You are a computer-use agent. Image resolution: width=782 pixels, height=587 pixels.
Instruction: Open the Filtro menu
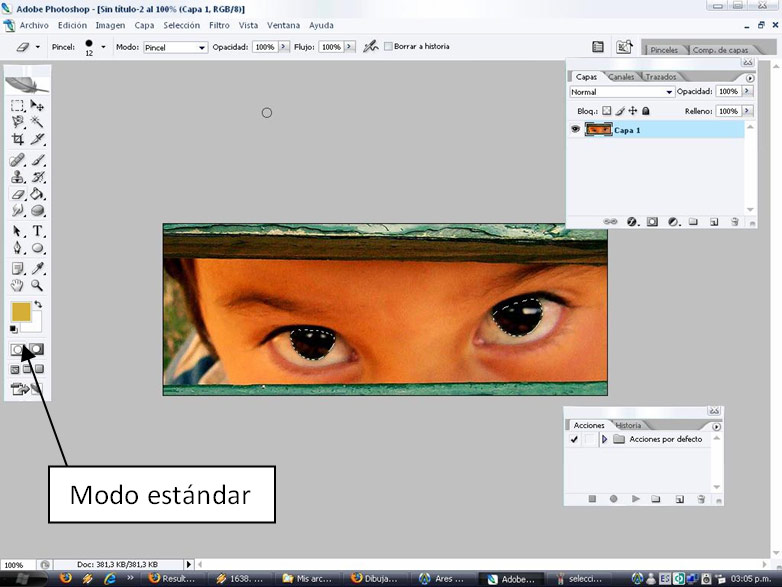tap(219, 25)
